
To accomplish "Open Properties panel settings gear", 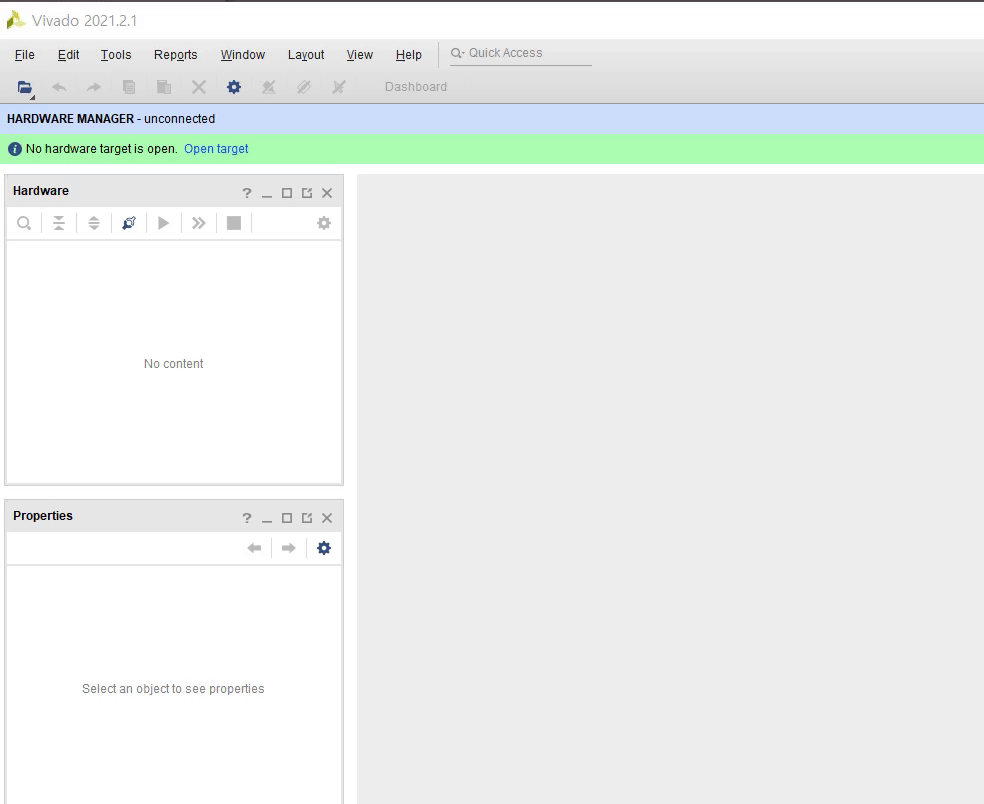I will coord(324,548).
